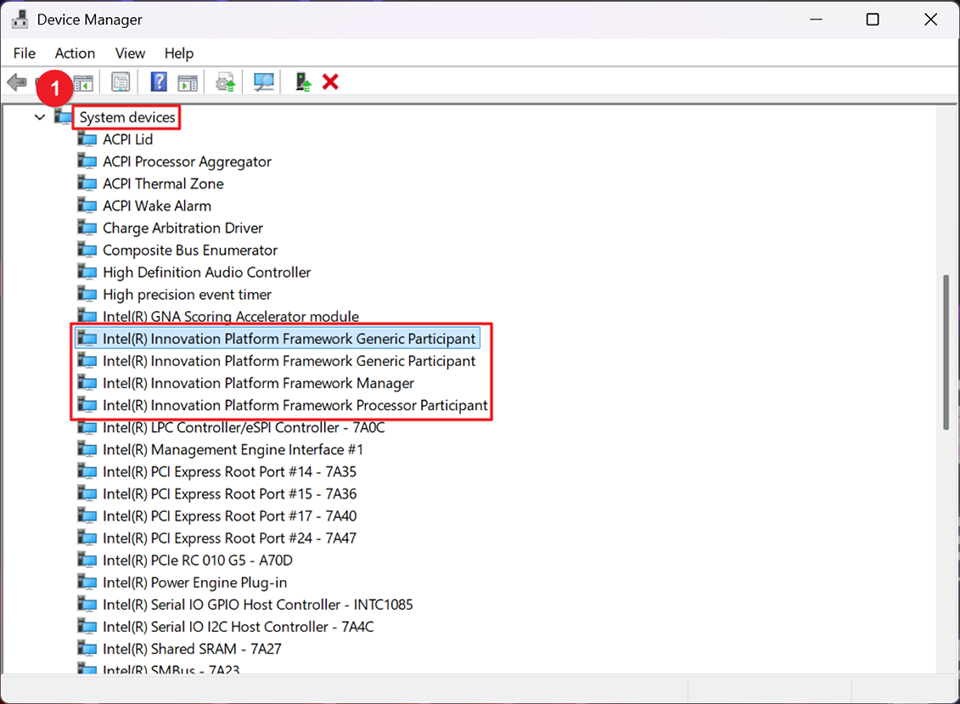Viewport: 960px width, 704px height.
Task: Select Intel(R) PCIe RC 010 G5 - A70D
Action: [198, 560]
